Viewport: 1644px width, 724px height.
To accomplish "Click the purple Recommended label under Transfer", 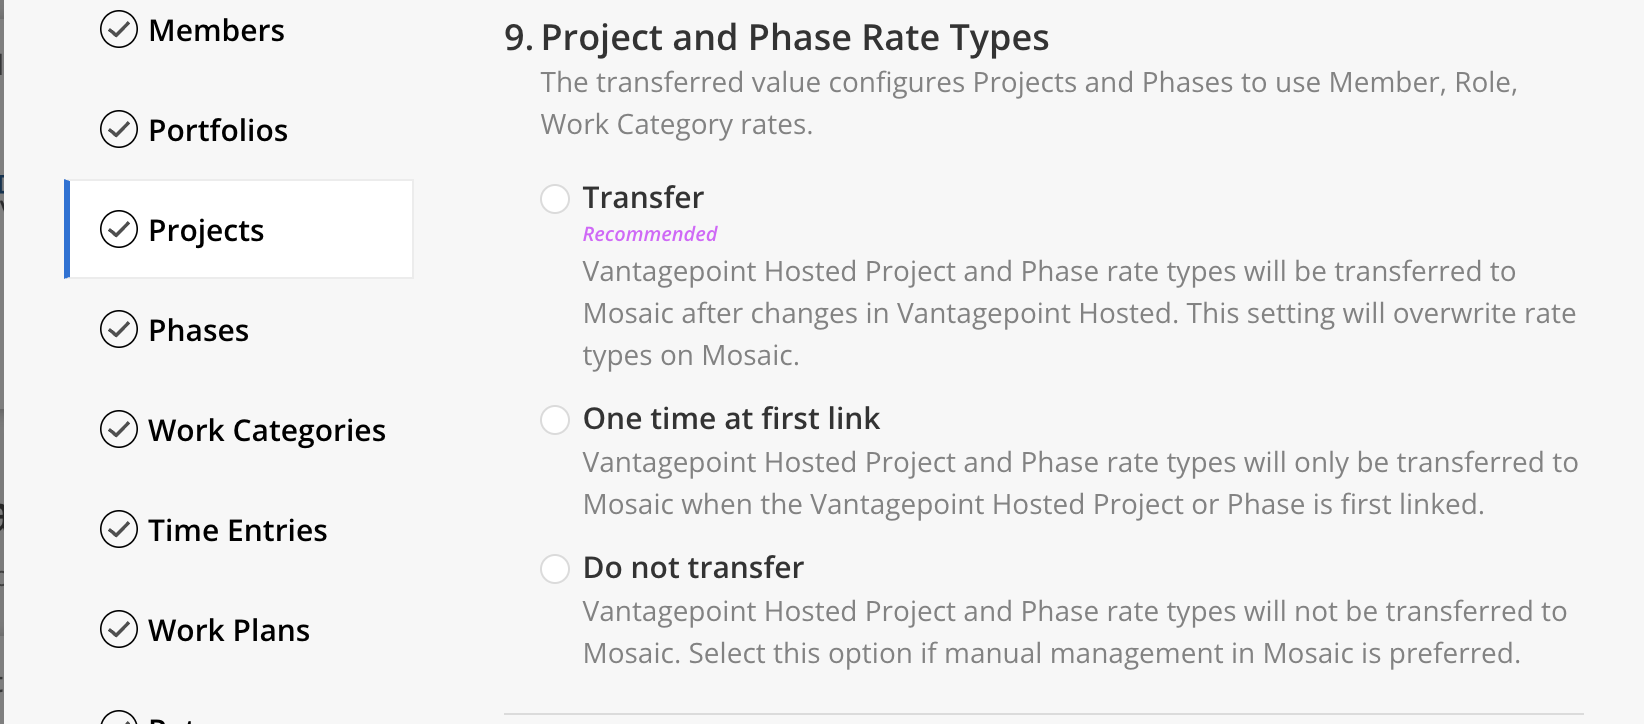I will coord(650,234).
